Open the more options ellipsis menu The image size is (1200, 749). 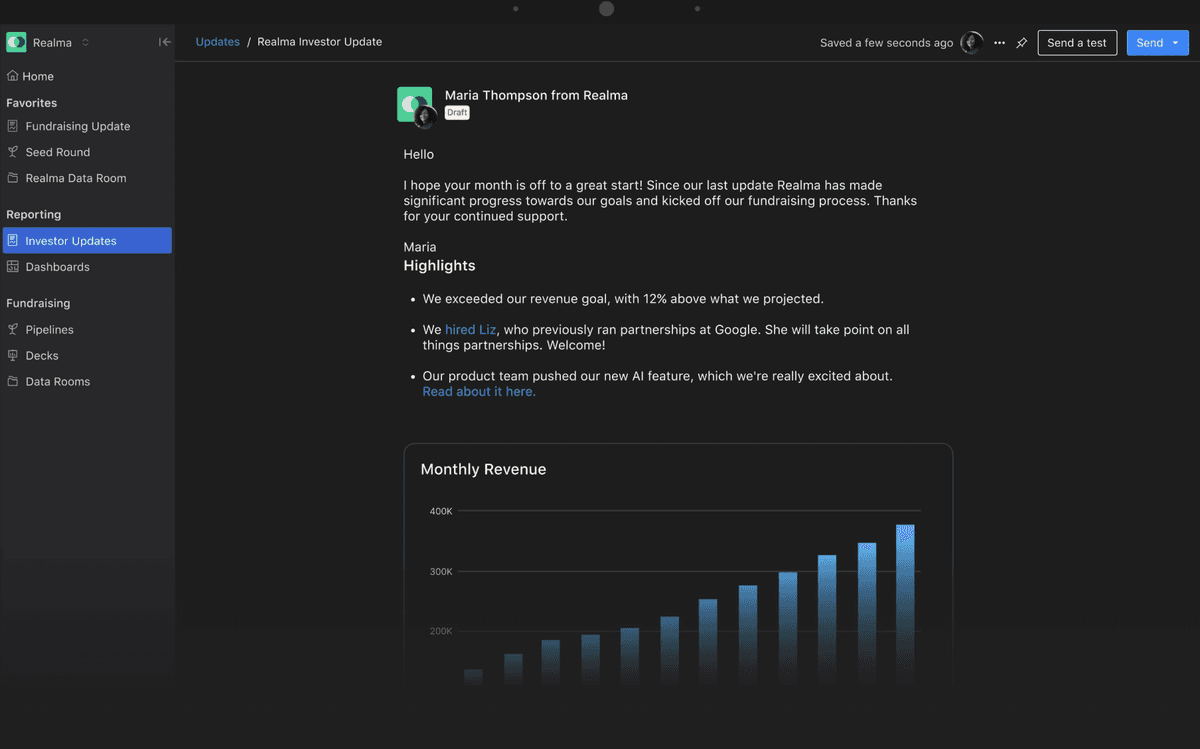pyautogui.click(x=999, y=42)
